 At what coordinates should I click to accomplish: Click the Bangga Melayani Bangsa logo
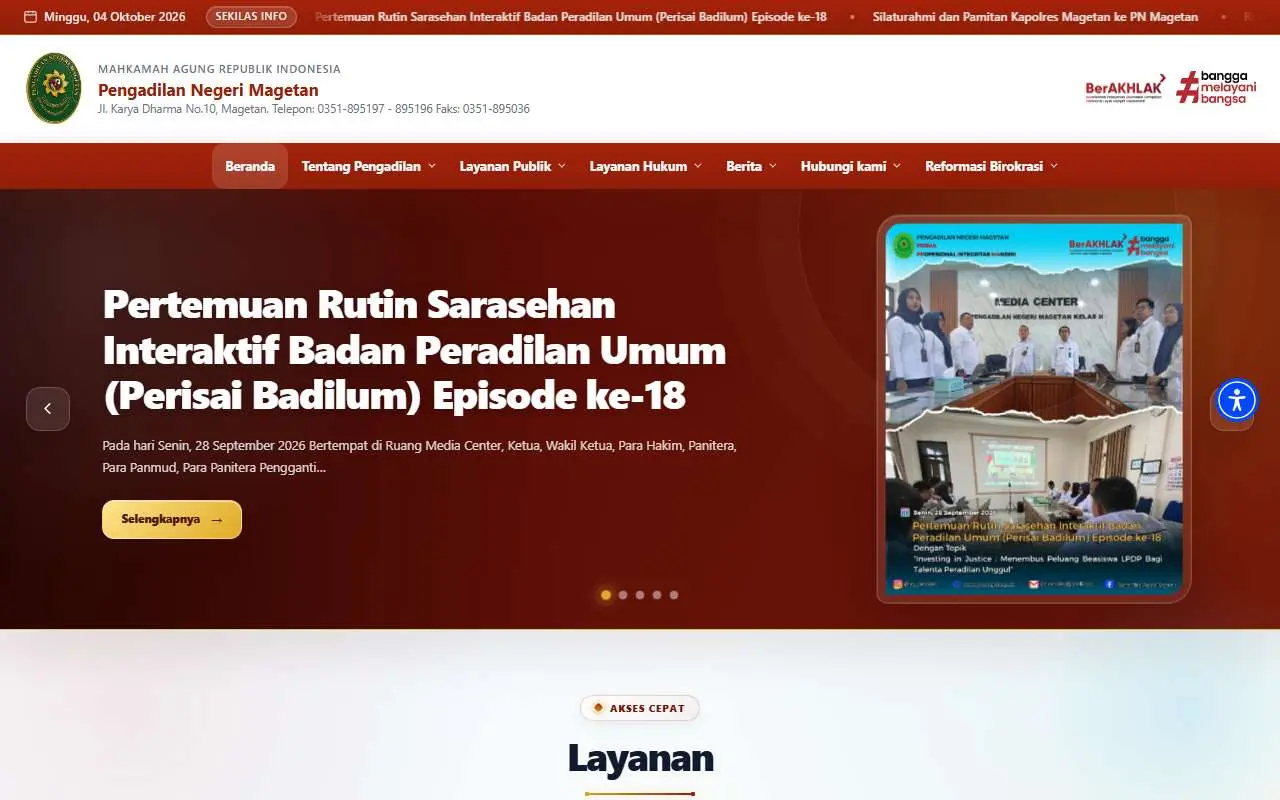(1216, 87)
